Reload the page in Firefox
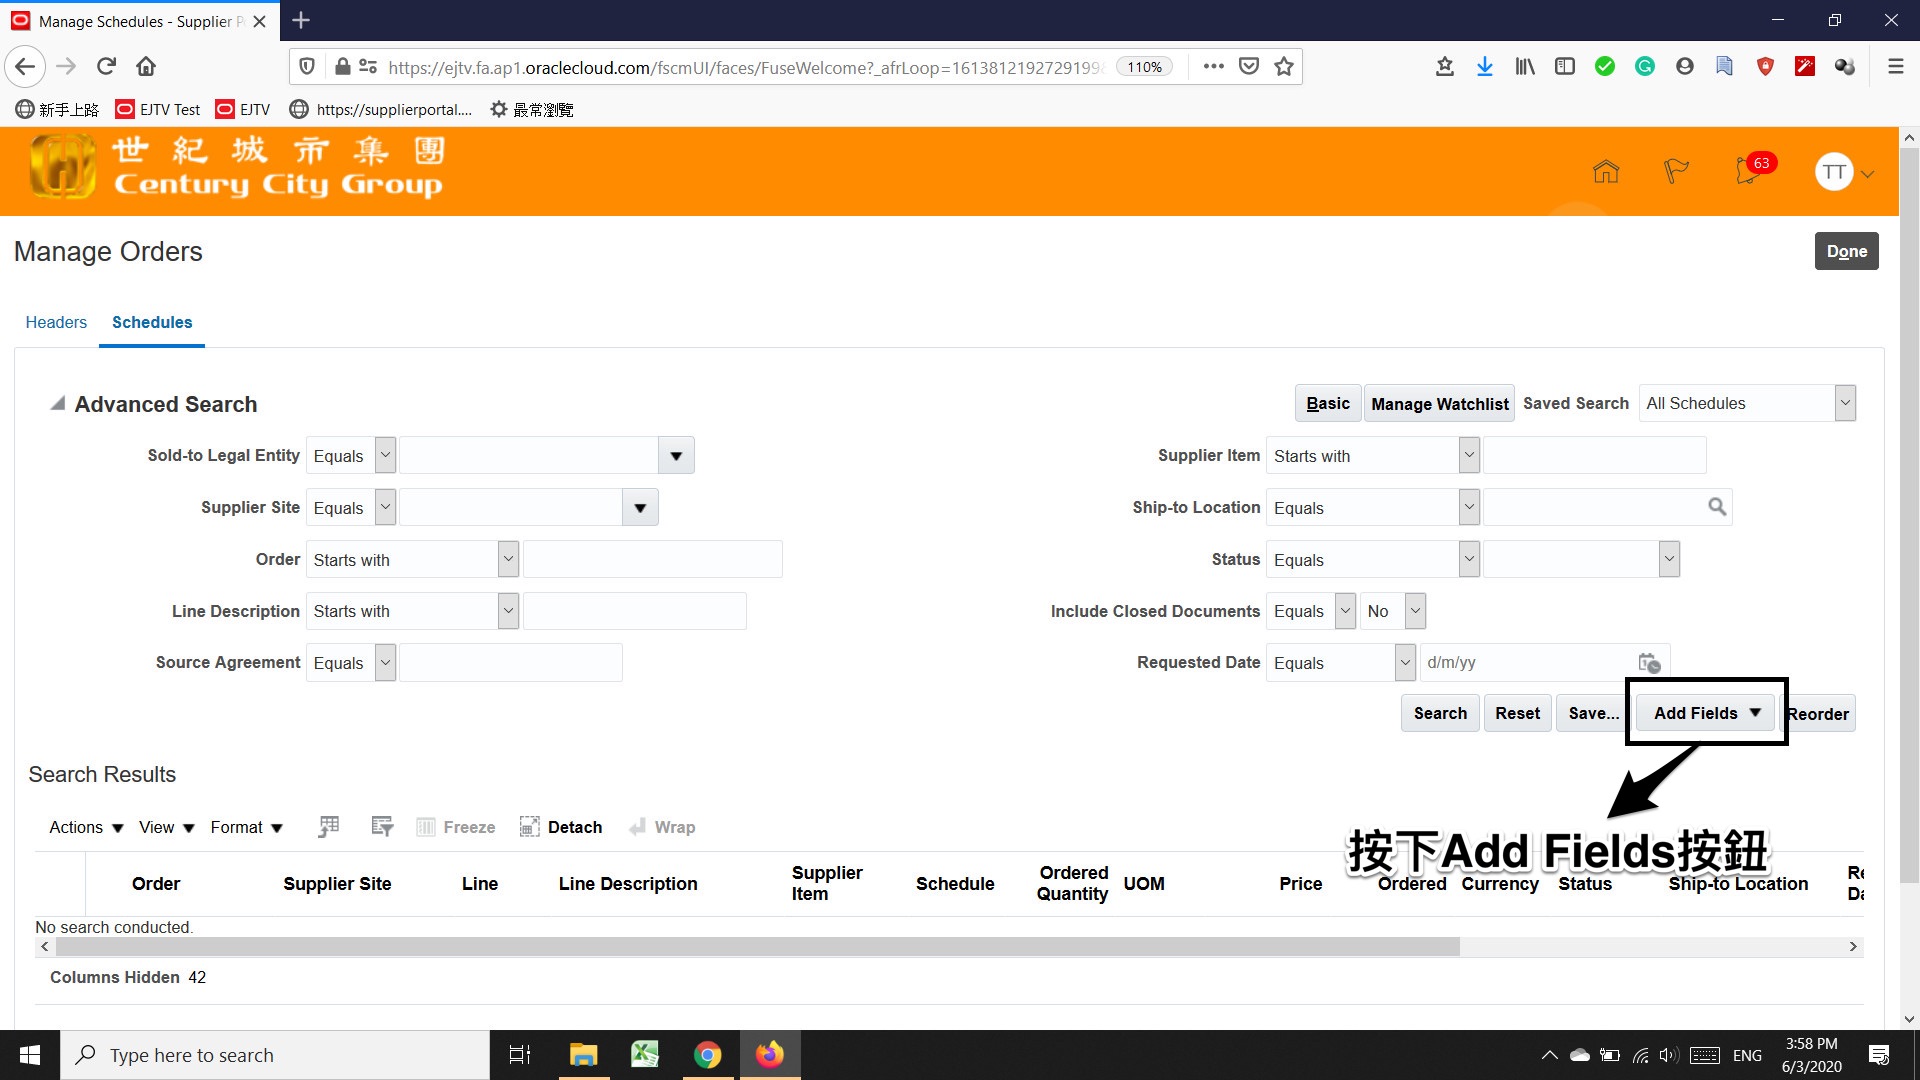 (106, 67)
